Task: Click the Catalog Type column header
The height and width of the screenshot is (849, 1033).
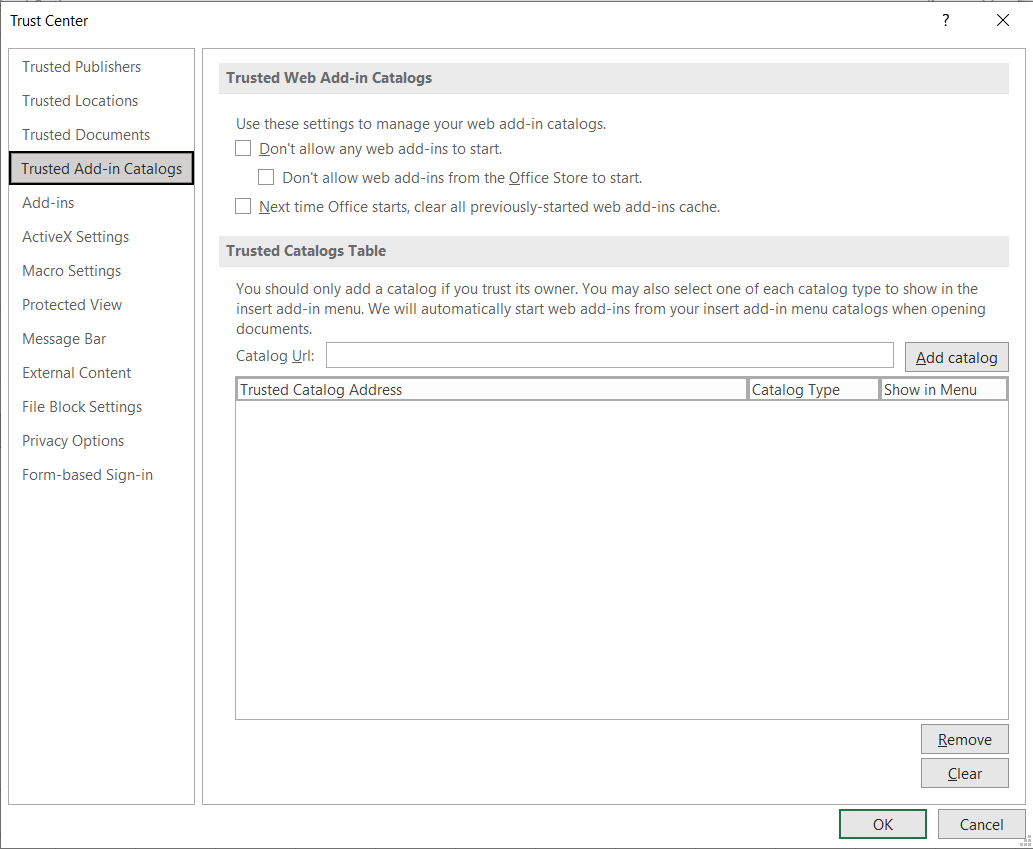Action: (x=813, y=390)
